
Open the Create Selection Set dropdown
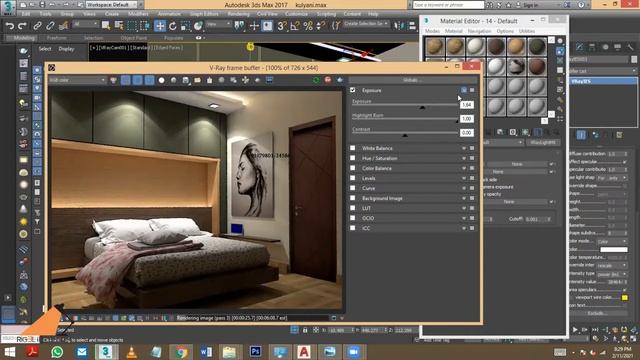tap(366, 24)
